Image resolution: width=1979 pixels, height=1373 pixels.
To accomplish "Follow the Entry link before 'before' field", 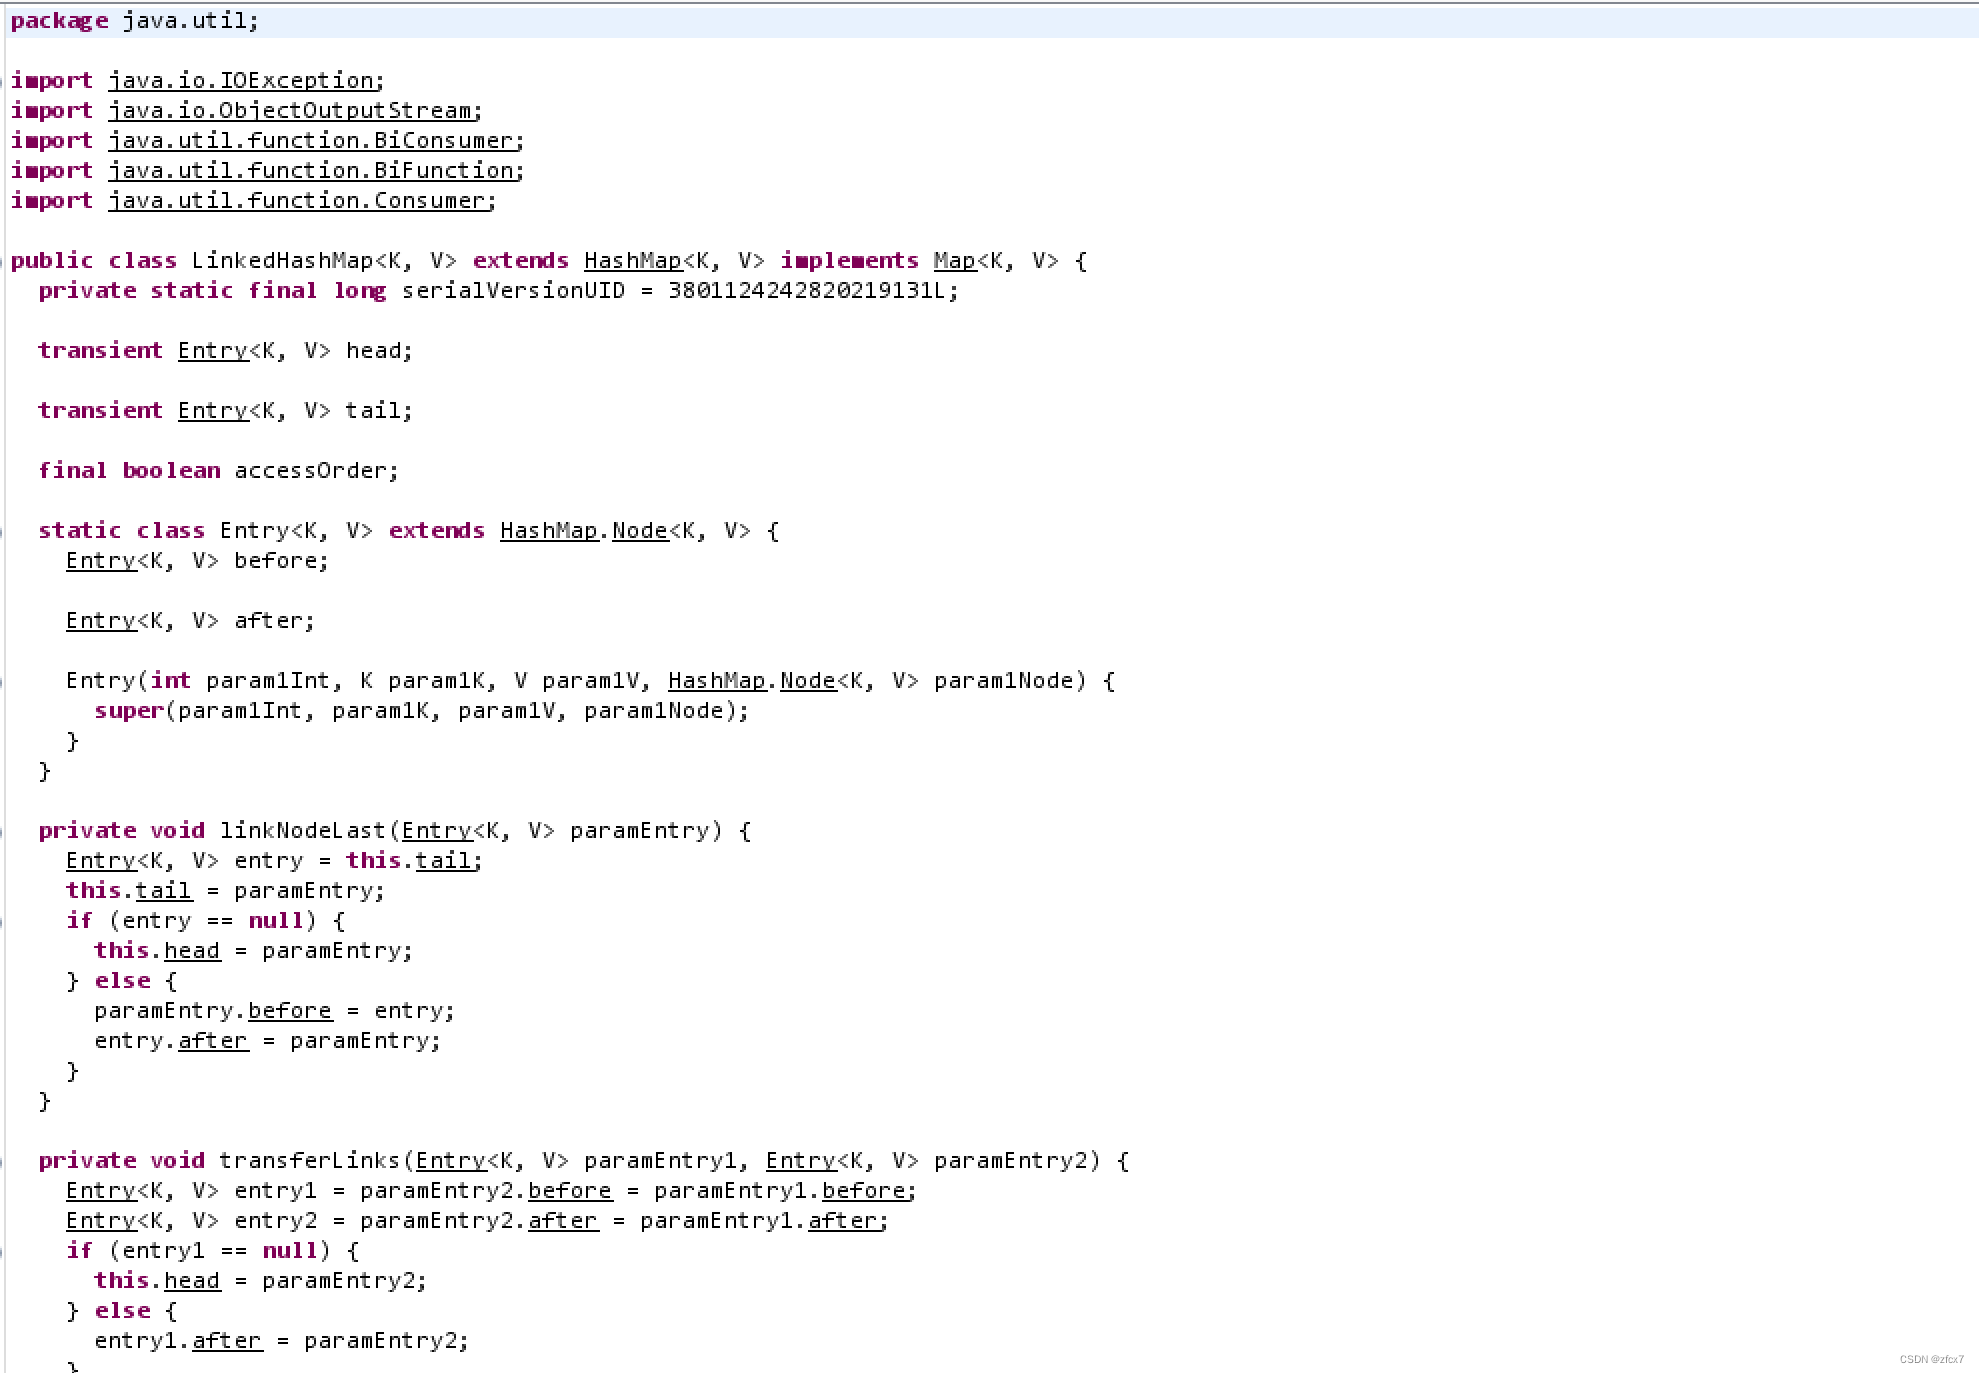I will click(100, 560).
